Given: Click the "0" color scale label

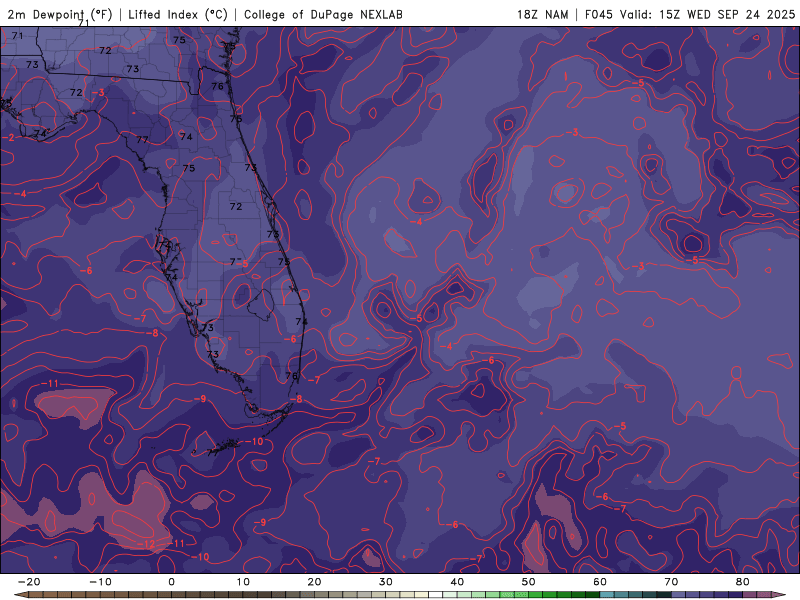Looking at the screenshot, I should pyautogui.click(x=171, y=582).
